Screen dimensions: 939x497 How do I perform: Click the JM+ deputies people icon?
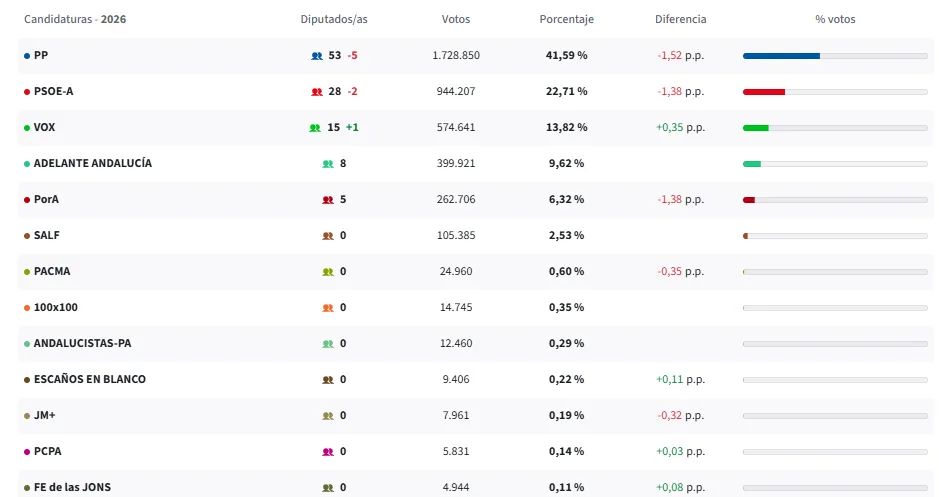(328, 416)
